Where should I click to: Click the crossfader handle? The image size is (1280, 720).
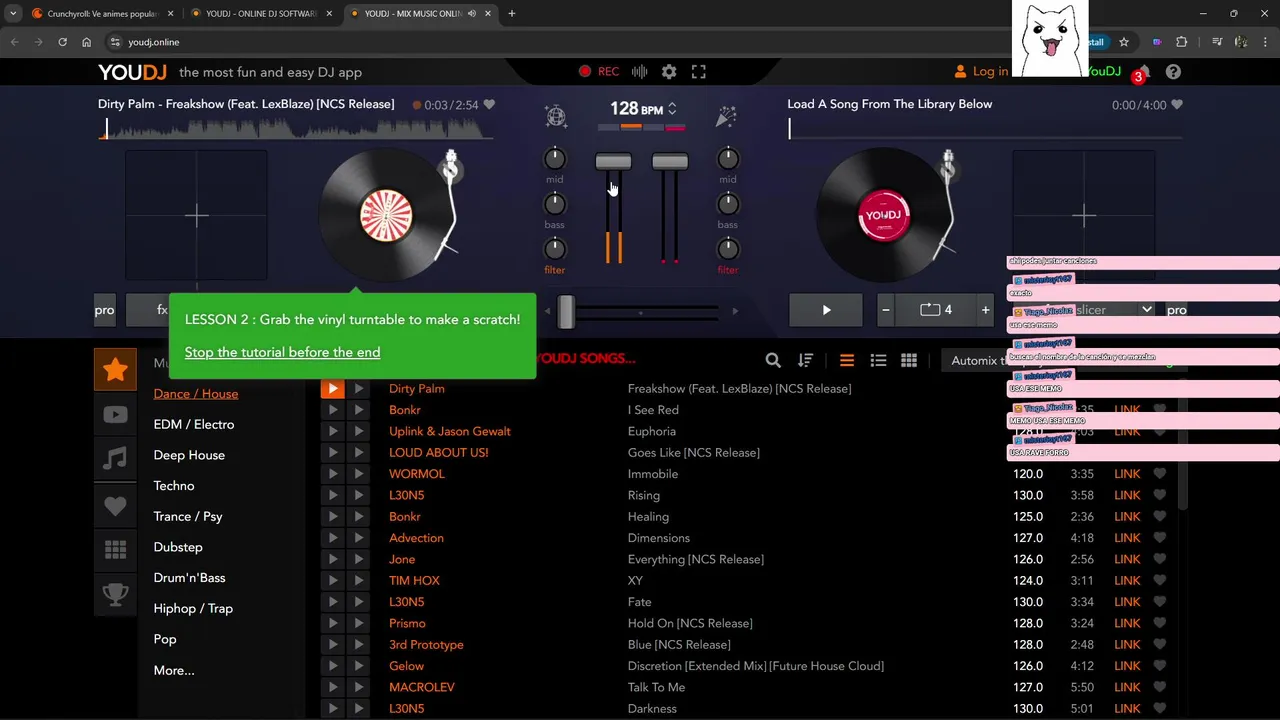tap(566, 312)
